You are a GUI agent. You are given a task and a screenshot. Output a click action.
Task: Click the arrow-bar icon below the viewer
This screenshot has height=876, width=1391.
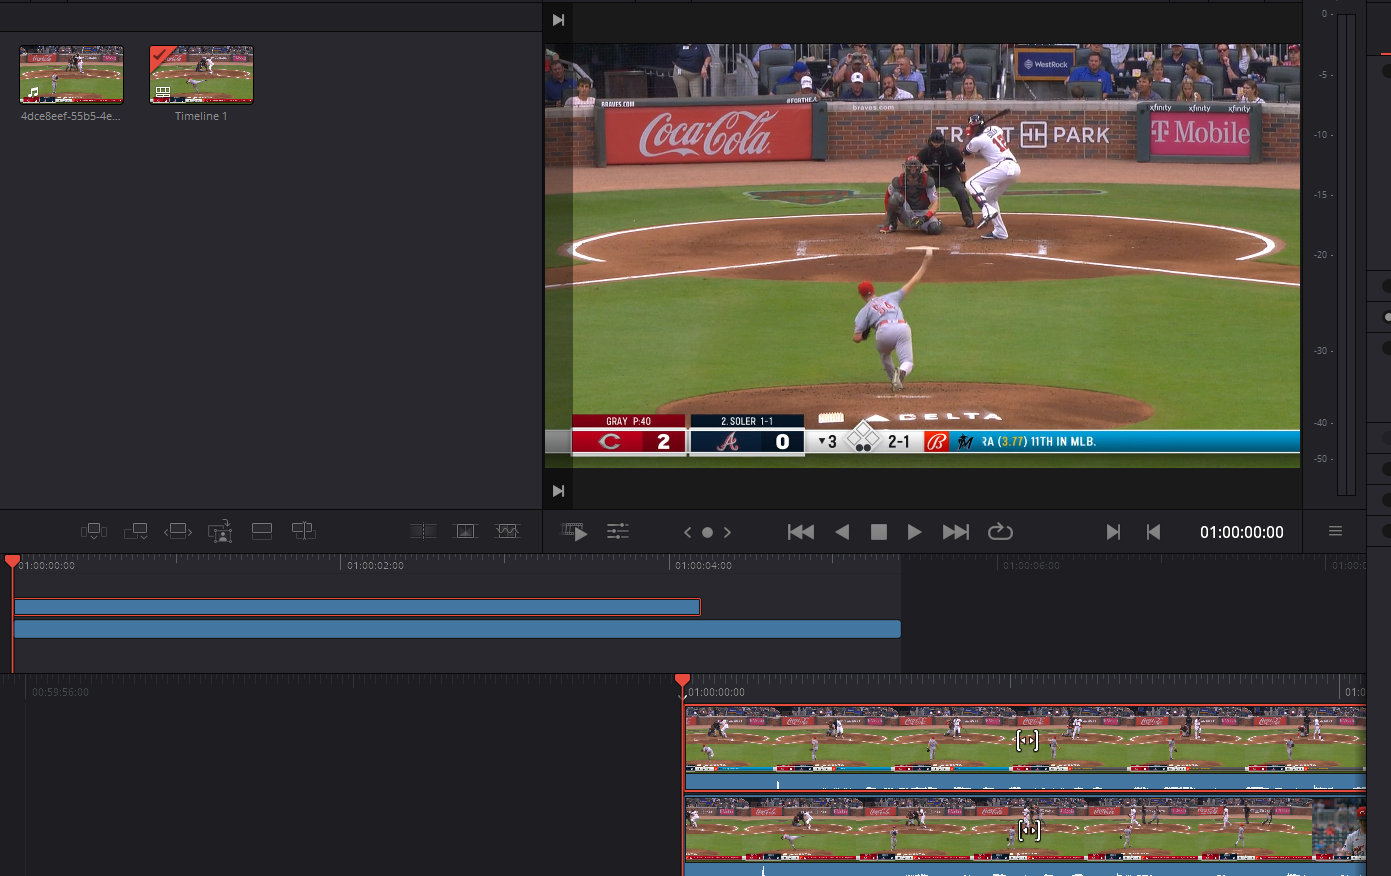click(558, 491)
